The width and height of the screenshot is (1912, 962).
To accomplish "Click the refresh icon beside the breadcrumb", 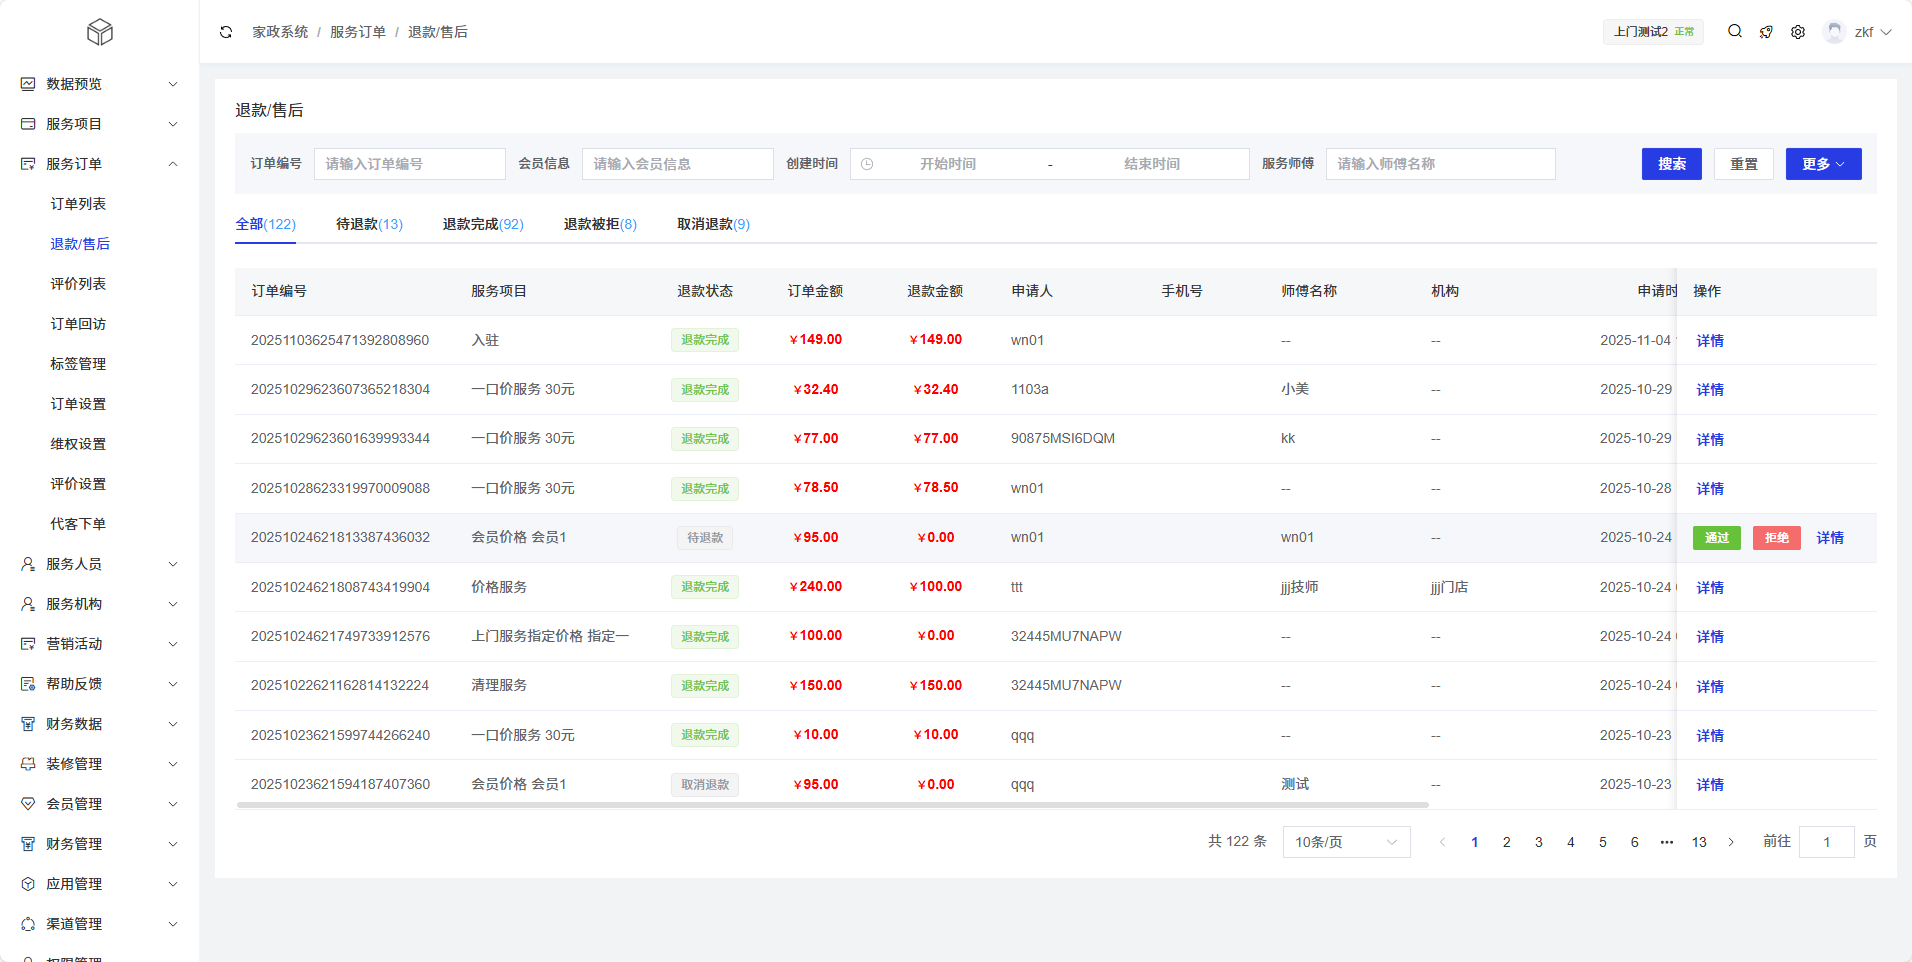I will click(x=226, y=32).
